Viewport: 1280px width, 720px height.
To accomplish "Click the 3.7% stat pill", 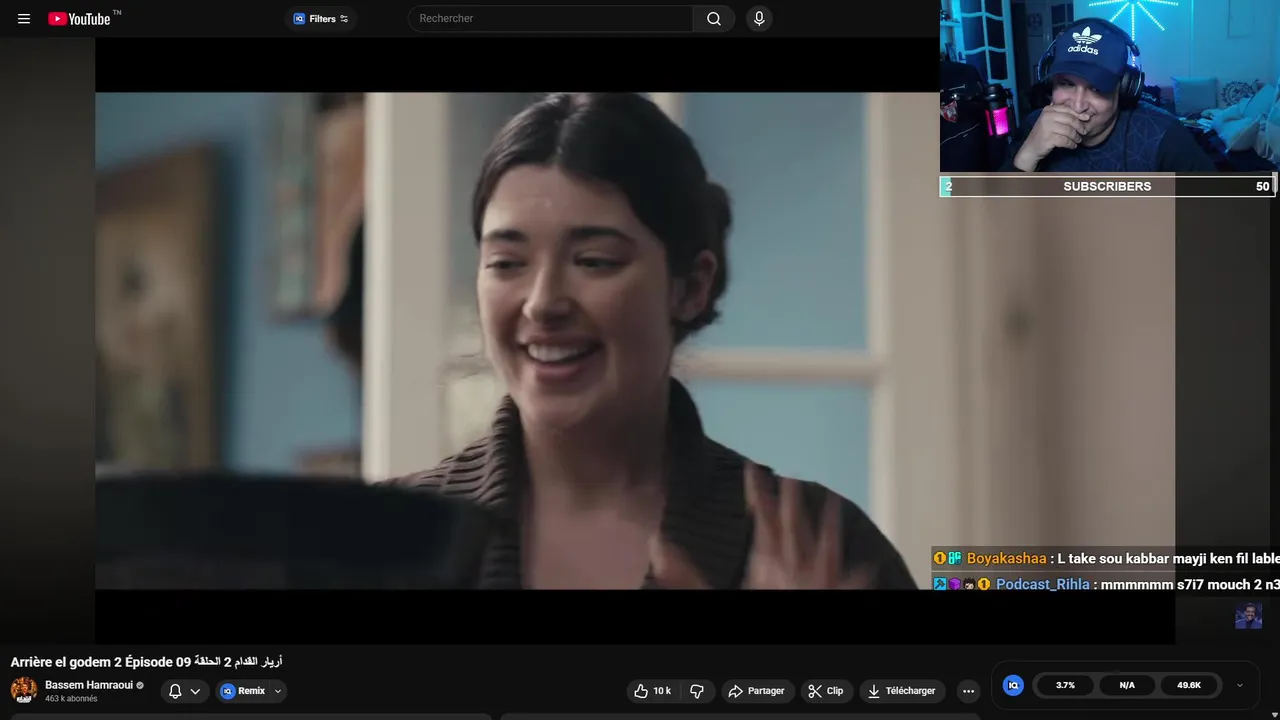I will [x=1065, y=685].
